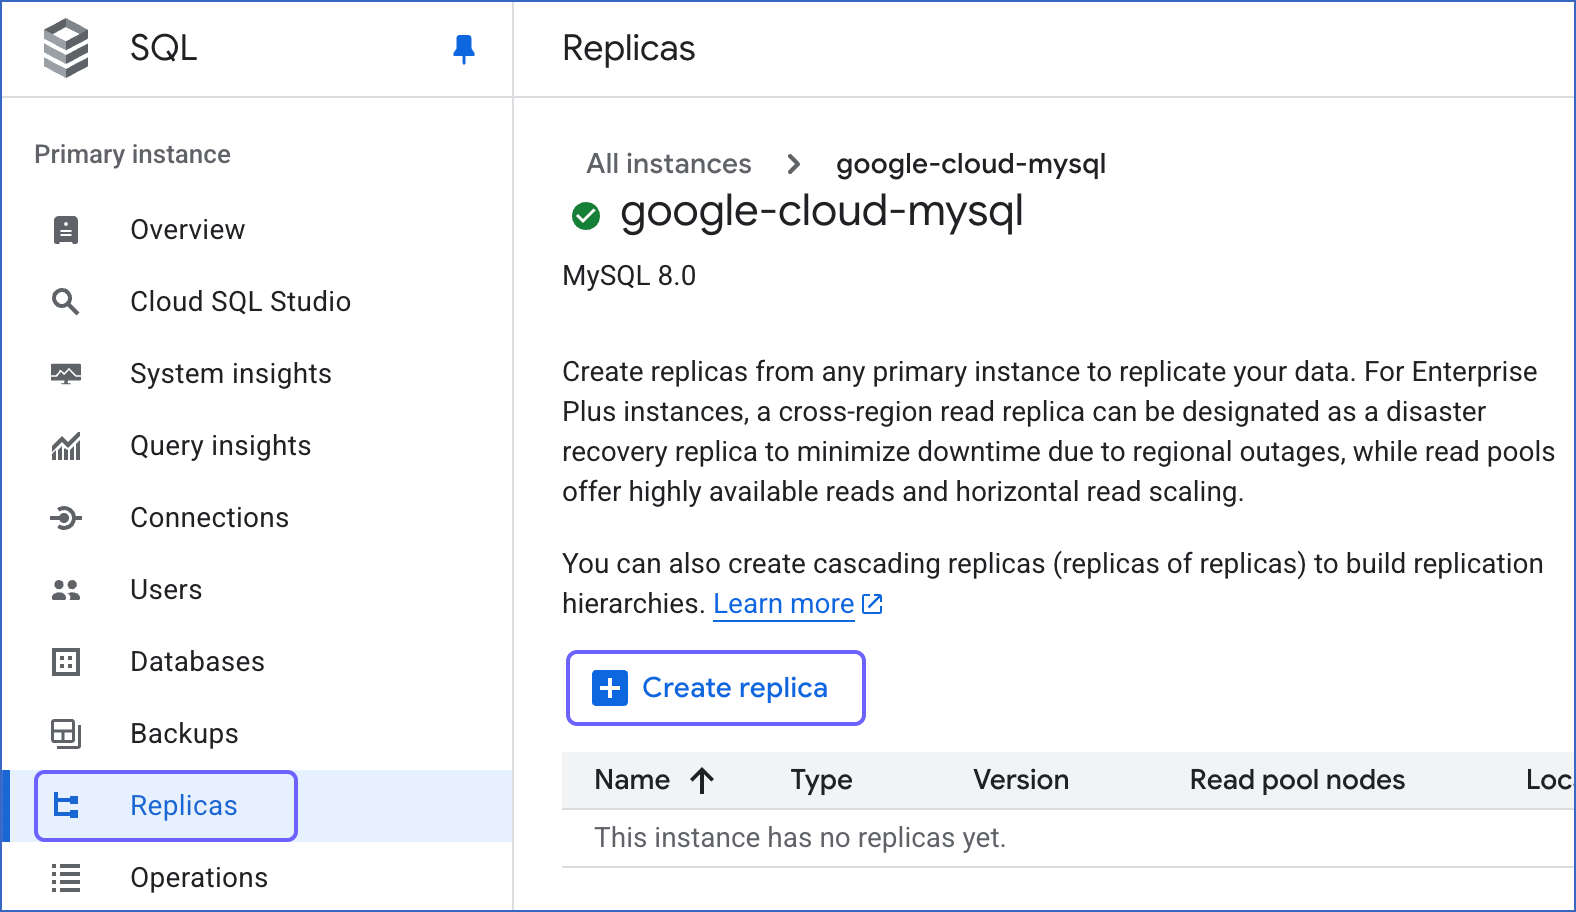
Task: Click the Operations list icon
Action: tap(66, 878)
